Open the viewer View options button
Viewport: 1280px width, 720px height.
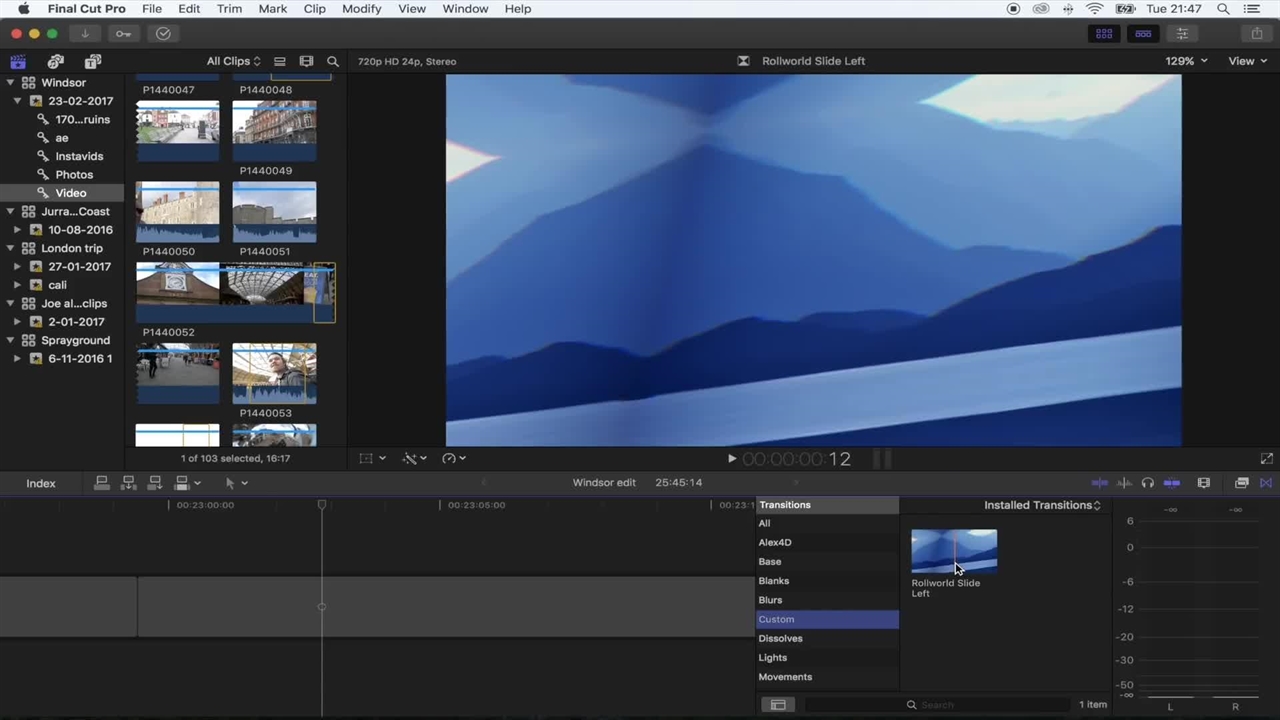pyautogui.click(x=1246, y=61)
